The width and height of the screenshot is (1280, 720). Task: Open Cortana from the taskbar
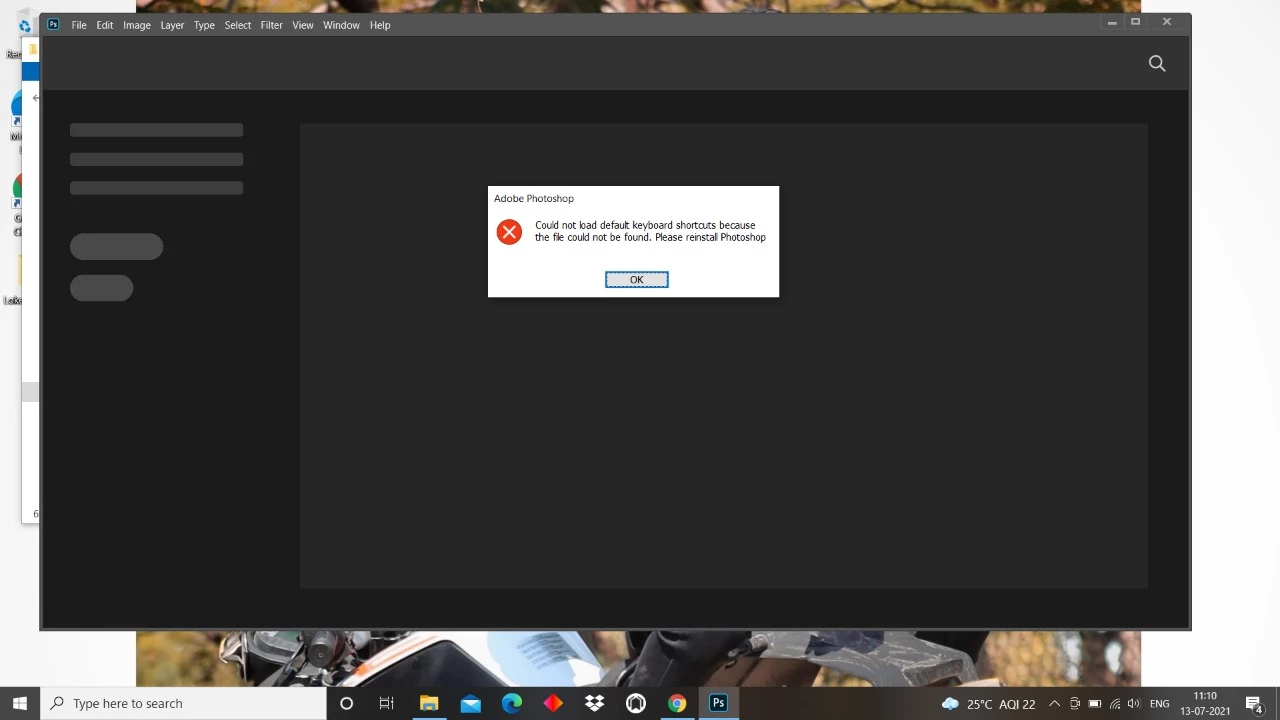pyautogui.click(x=346, y=703)
